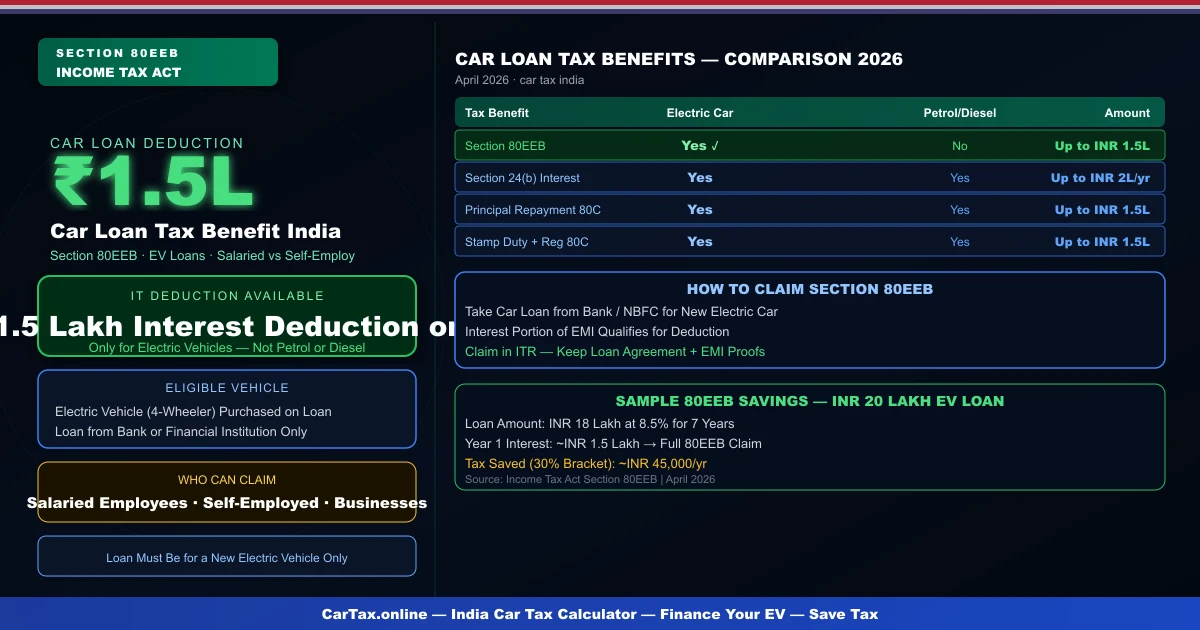
Task: Click the ELIGIBLE VEHICLE panel title
Action: point(227,388)
